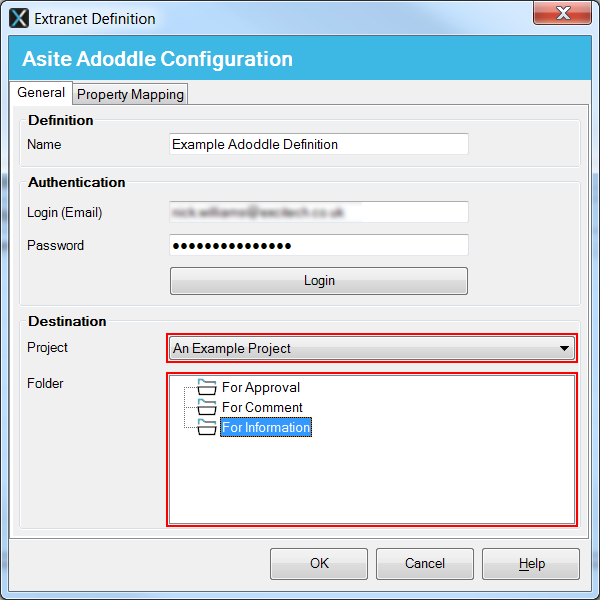Select the General tab
Viewport: 600px width, 600px height.
click(41, 93)
